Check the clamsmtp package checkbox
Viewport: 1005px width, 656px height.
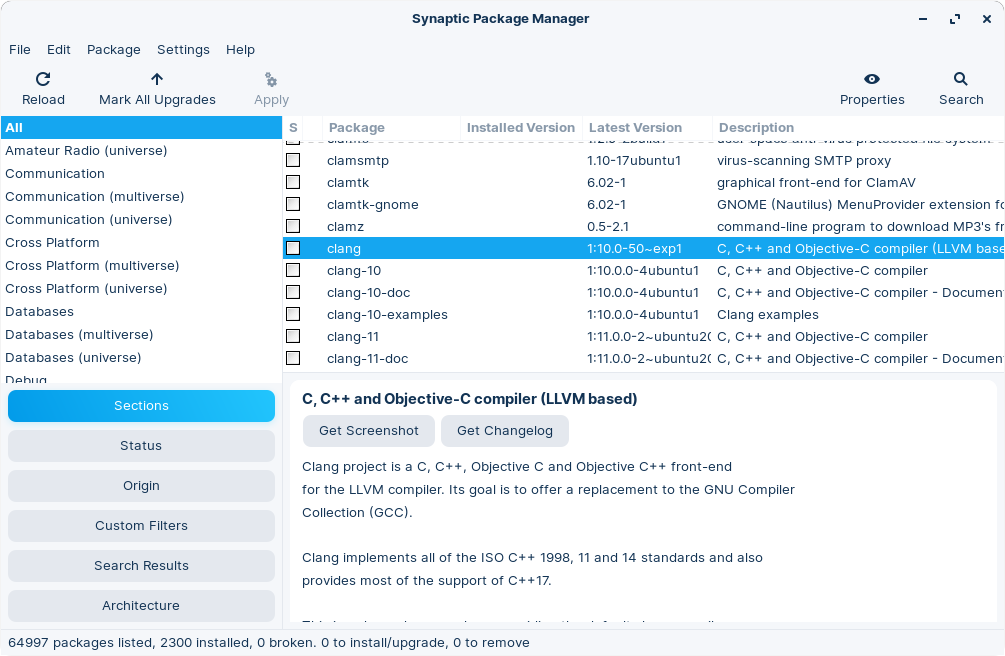(x=293, y=160)
